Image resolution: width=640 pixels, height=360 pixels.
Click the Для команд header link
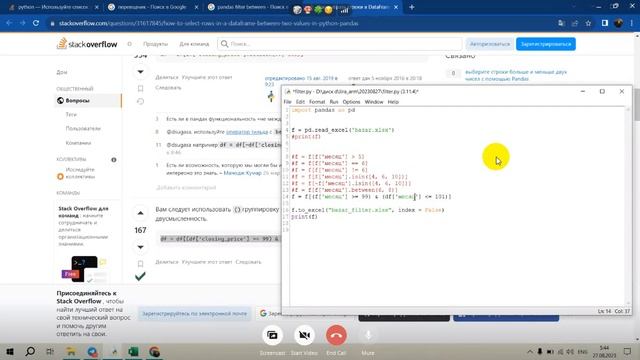pos(194,44)
